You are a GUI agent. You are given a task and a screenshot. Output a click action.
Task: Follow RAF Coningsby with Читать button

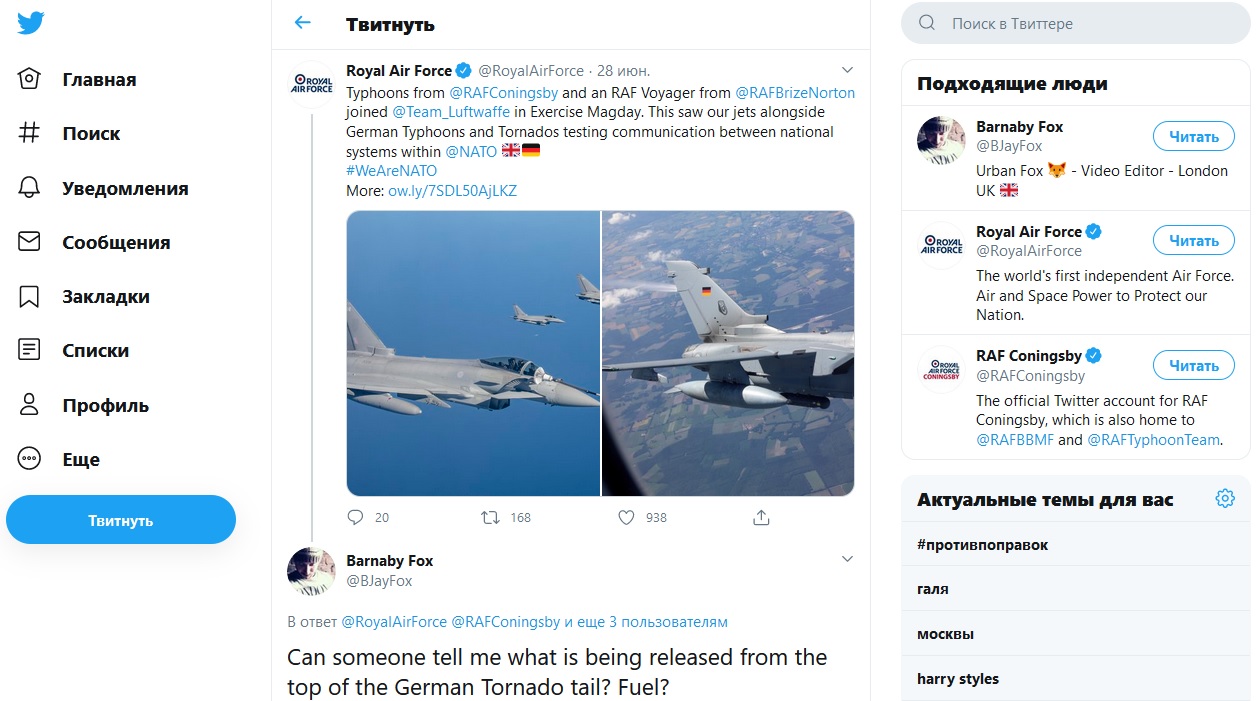(1193, 366)
